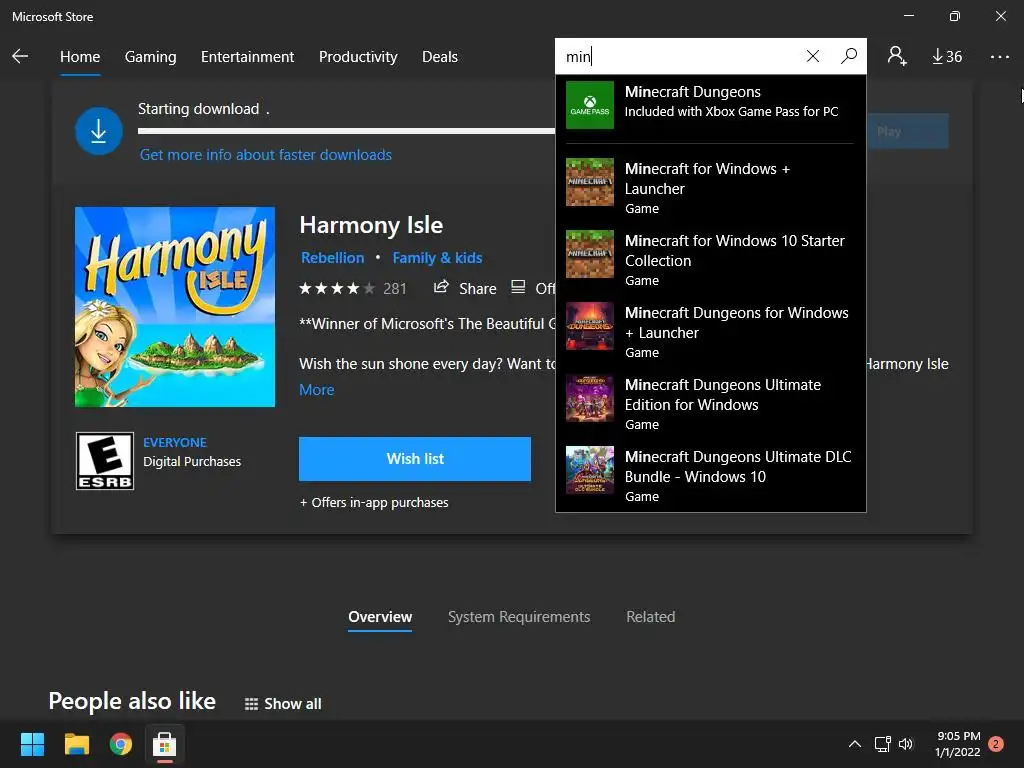This screenshot has height=768, width=1024.
Task: Click the 281 ratings count
Action: pos(394,289)
